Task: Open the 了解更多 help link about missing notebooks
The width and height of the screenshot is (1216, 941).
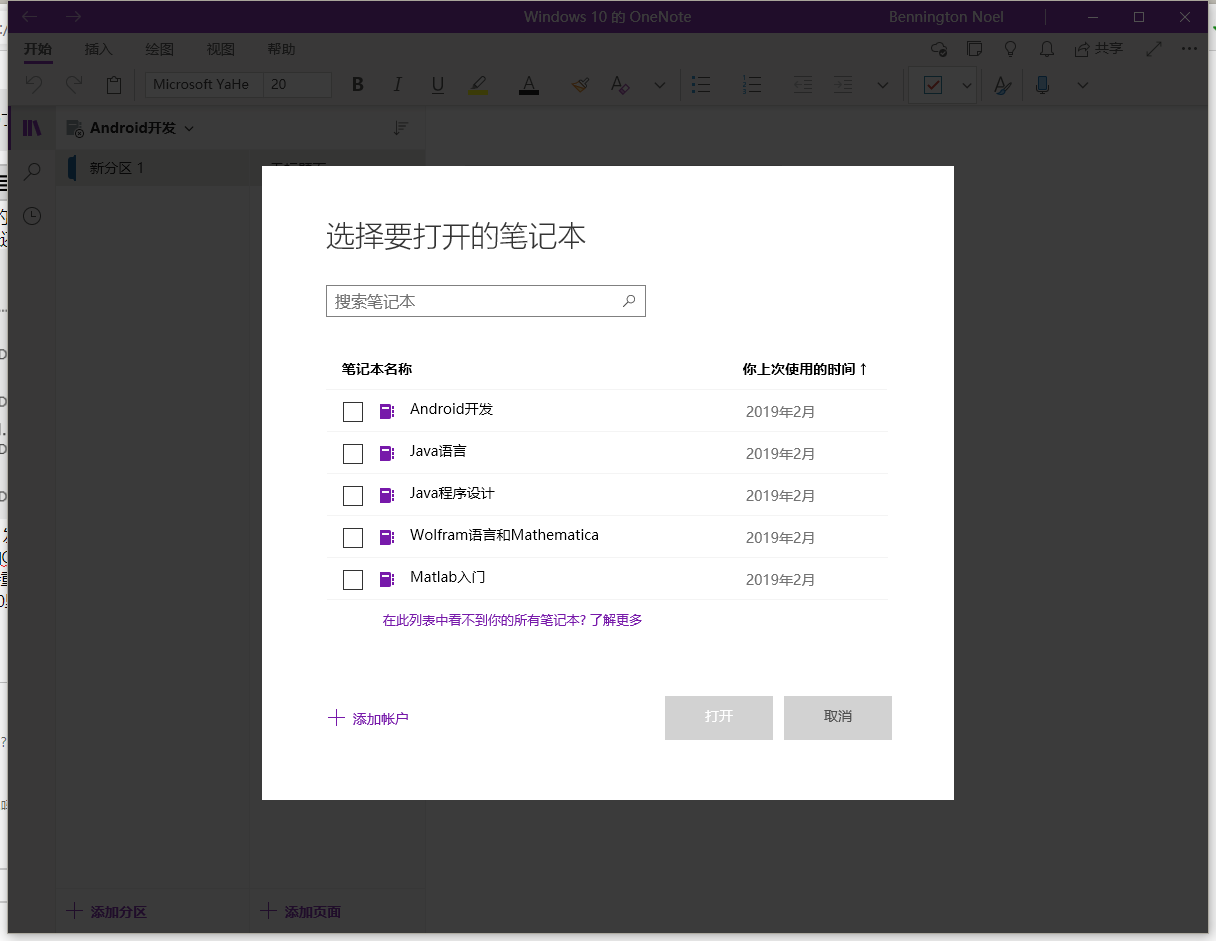Action: coord(616,620)
